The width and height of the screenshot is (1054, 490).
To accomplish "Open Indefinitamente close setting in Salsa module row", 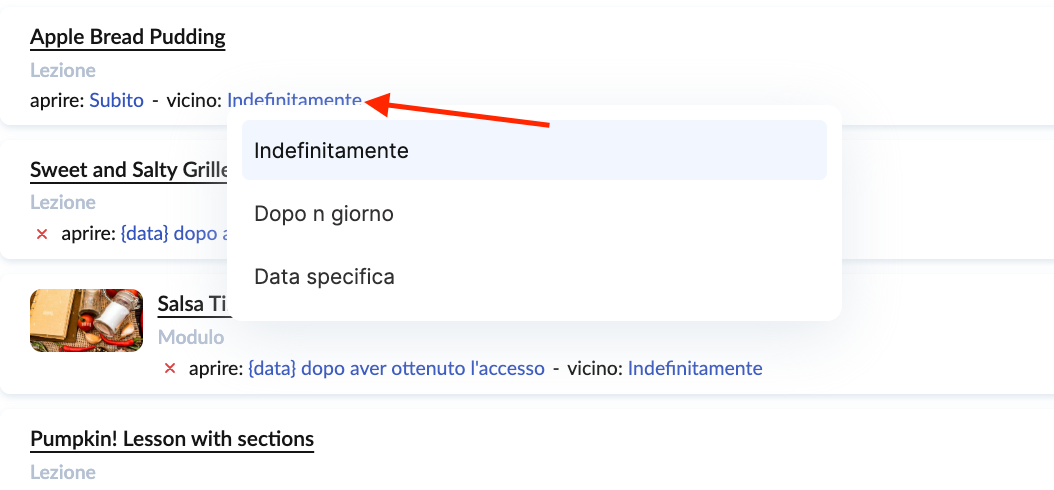I will pos(695,368).
